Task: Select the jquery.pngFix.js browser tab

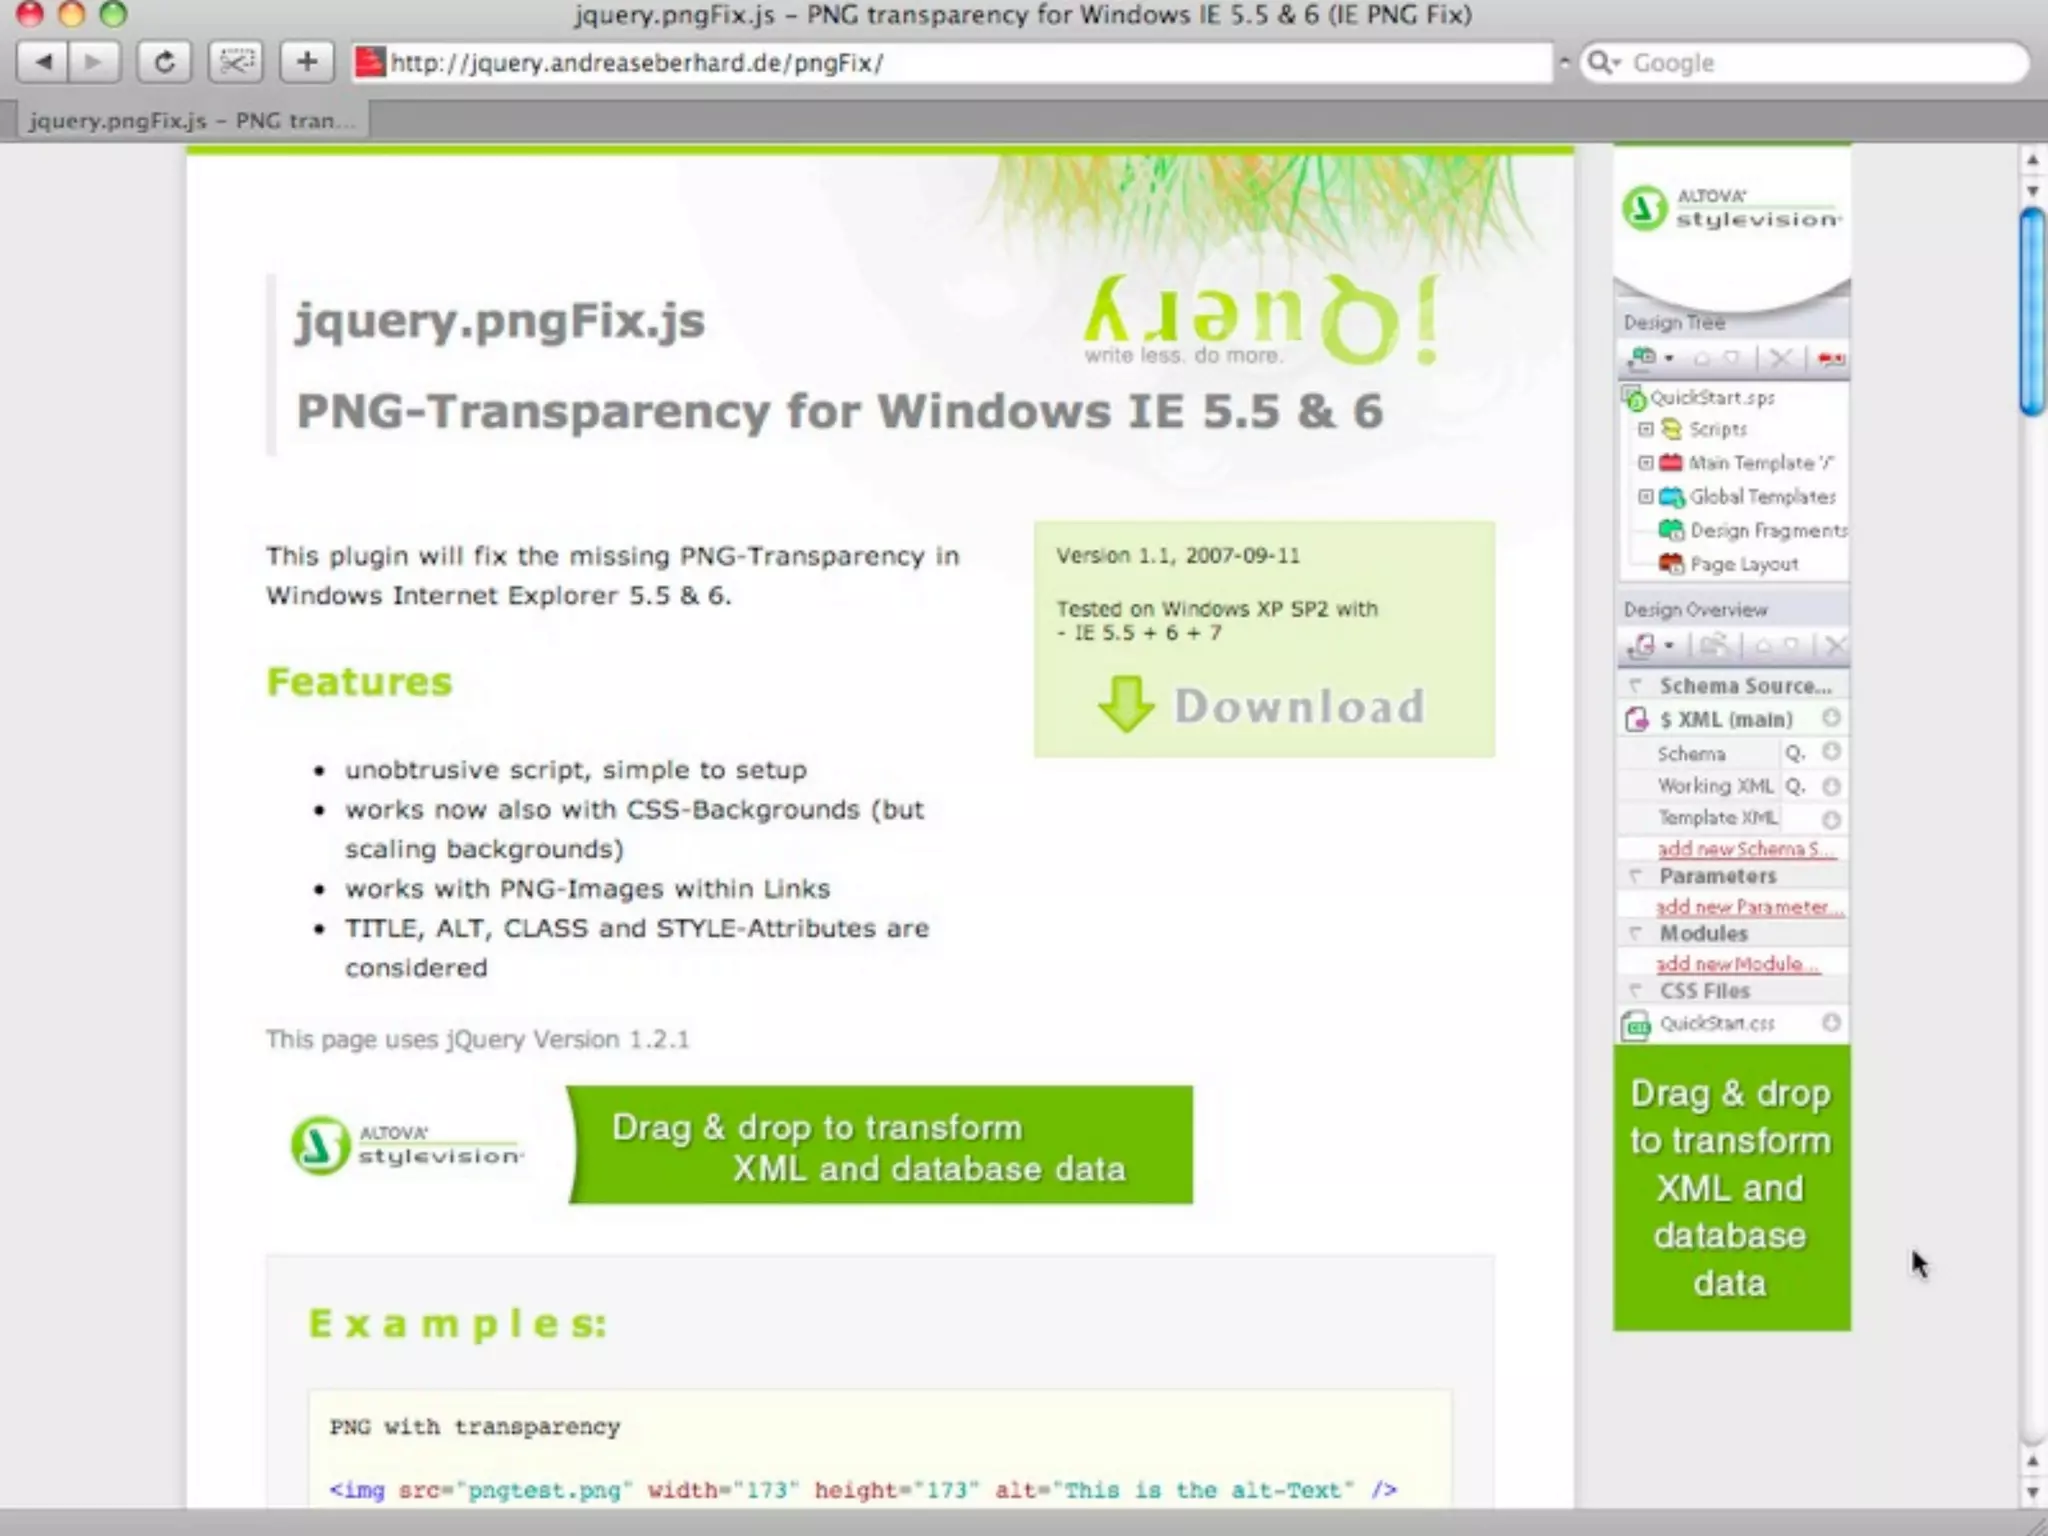Action: click(x=192, y=121)
